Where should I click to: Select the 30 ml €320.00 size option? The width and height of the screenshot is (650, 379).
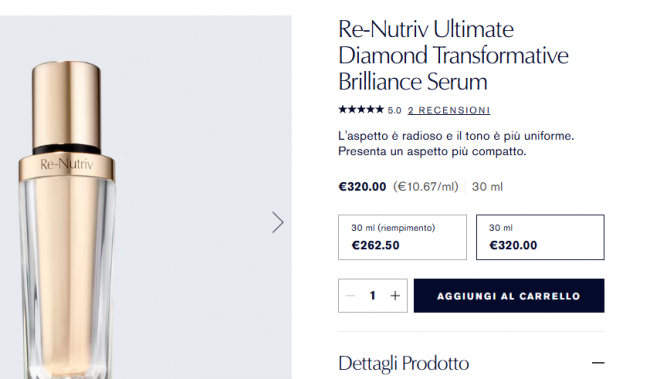(x=540, y=237)
